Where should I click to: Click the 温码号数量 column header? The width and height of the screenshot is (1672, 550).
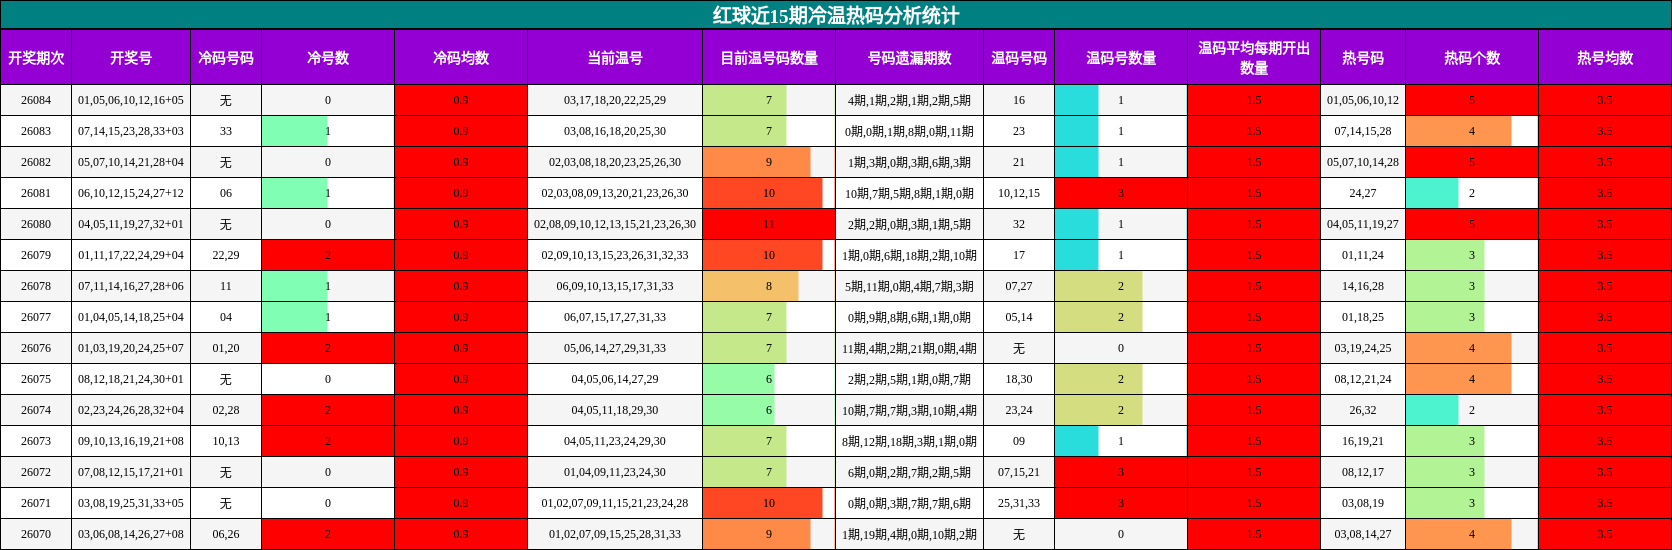click(x=1121, y=58)
